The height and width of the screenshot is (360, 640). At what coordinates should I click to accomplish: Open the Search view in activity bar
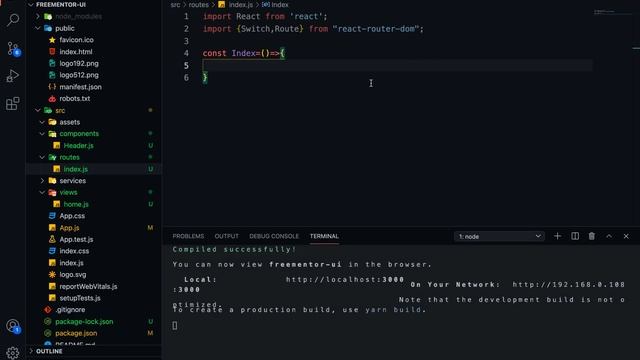click(13, 20)
